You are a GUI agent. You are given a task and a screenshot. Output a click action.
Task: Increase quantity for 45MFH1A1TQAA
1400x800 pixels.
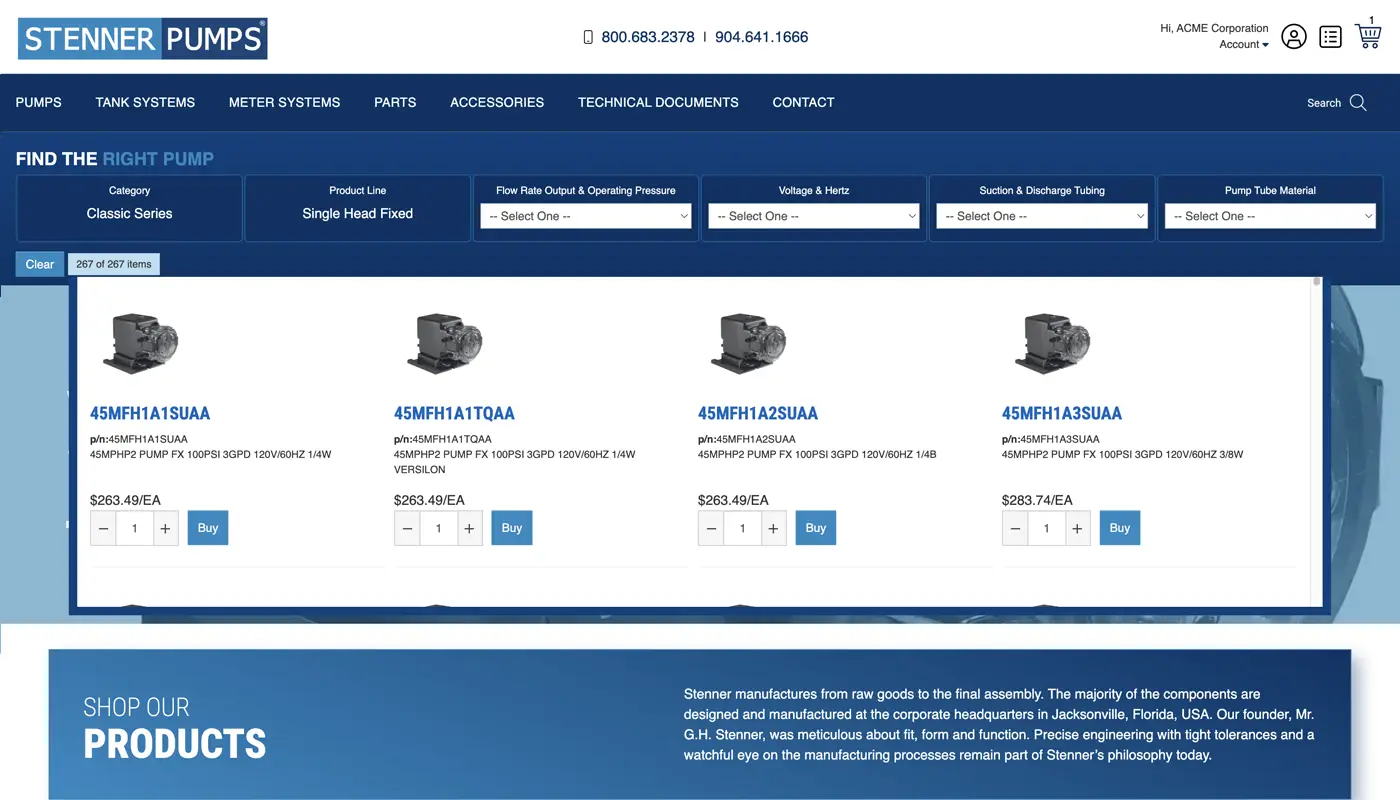click(x=470, y=528)
